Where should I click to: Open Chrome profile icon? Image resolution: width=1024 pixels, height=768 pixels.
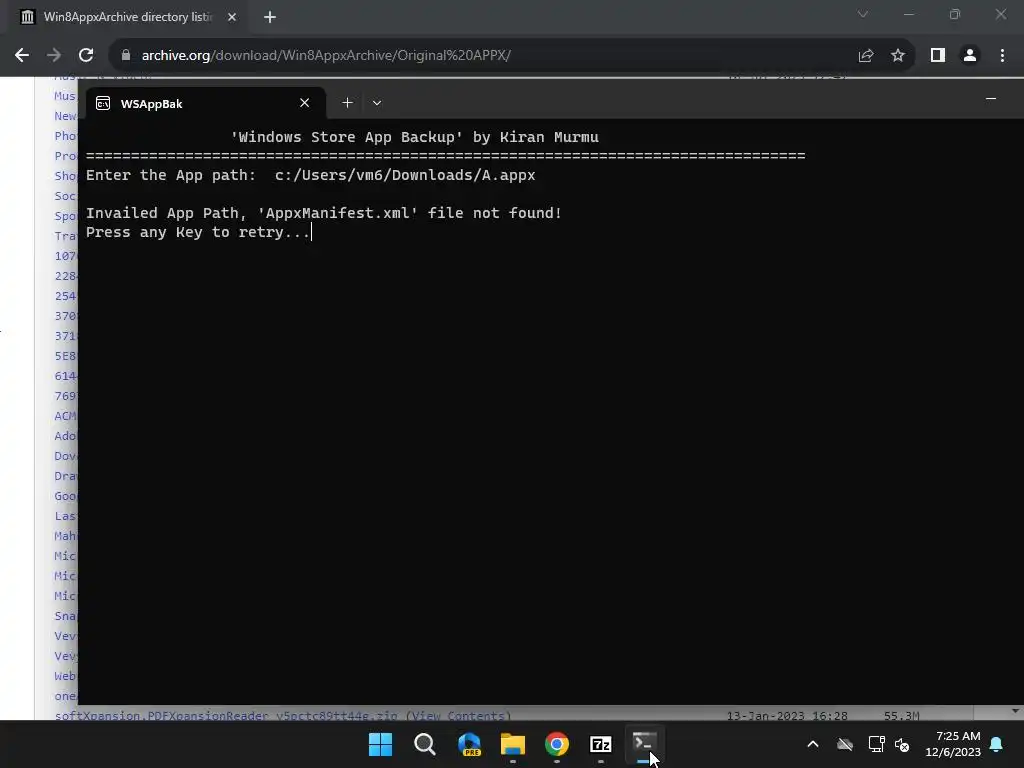(x=970, y=56)
